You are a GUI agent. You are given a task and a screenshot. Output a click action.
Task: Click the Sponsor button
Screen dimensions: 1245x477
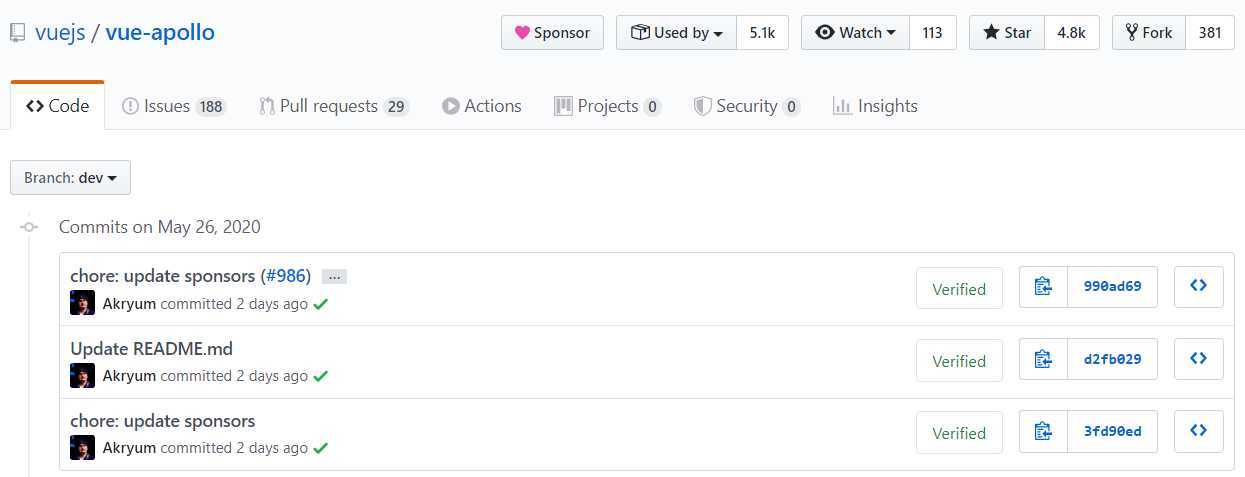coord(552,32)
